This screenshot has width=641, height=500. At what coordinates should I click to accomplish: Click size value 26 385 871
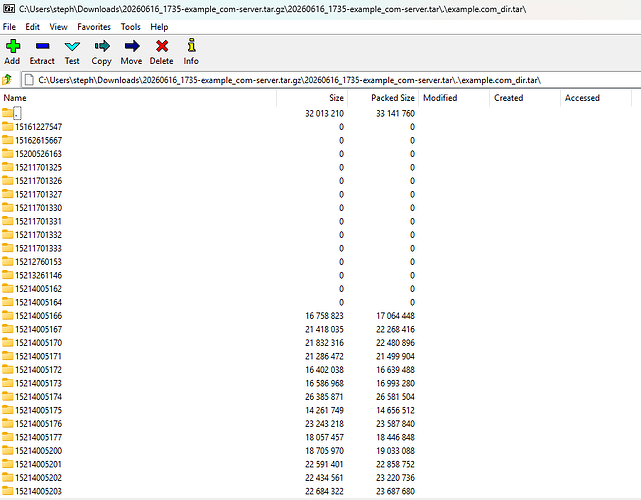[324, 397]
